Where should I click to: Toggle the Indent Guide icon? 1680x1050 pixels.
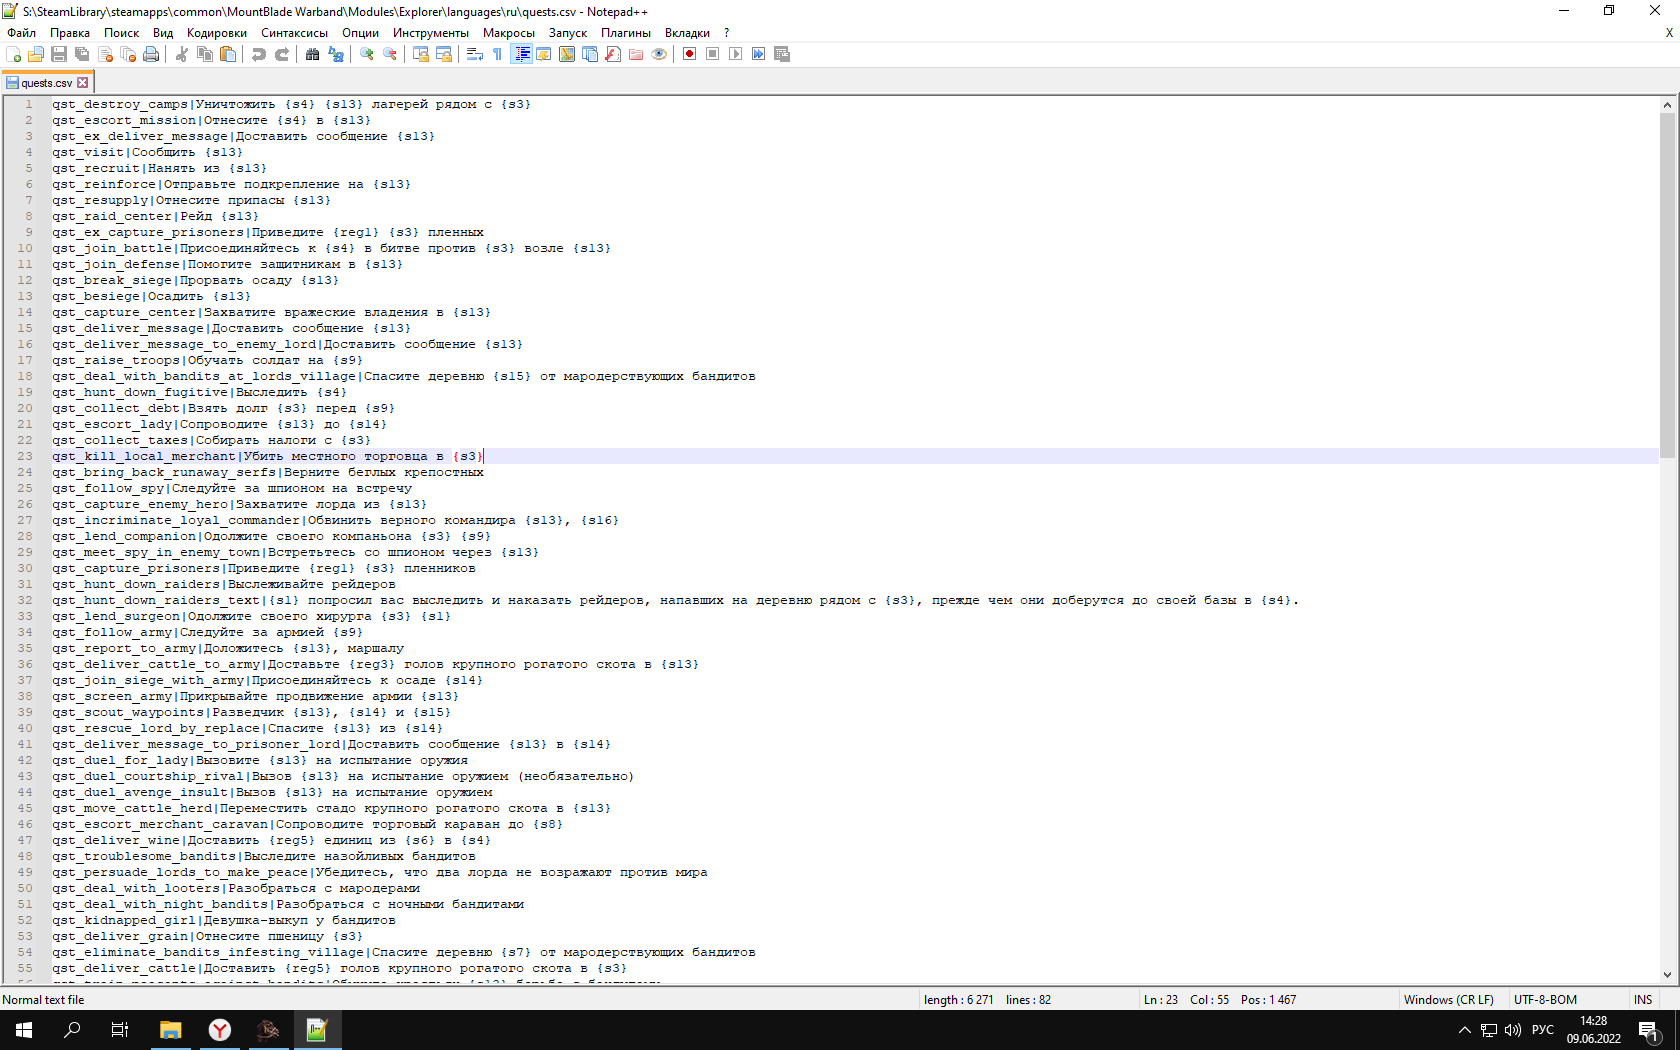pyautogui.click(x=521, y=54)
